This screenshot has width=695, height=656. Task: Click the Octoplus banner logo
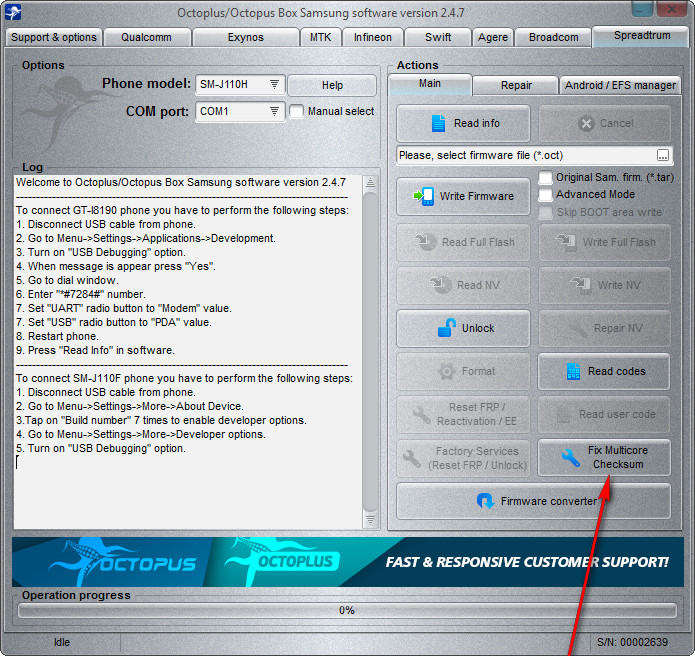pyautogui.click(x=282, y=561)
